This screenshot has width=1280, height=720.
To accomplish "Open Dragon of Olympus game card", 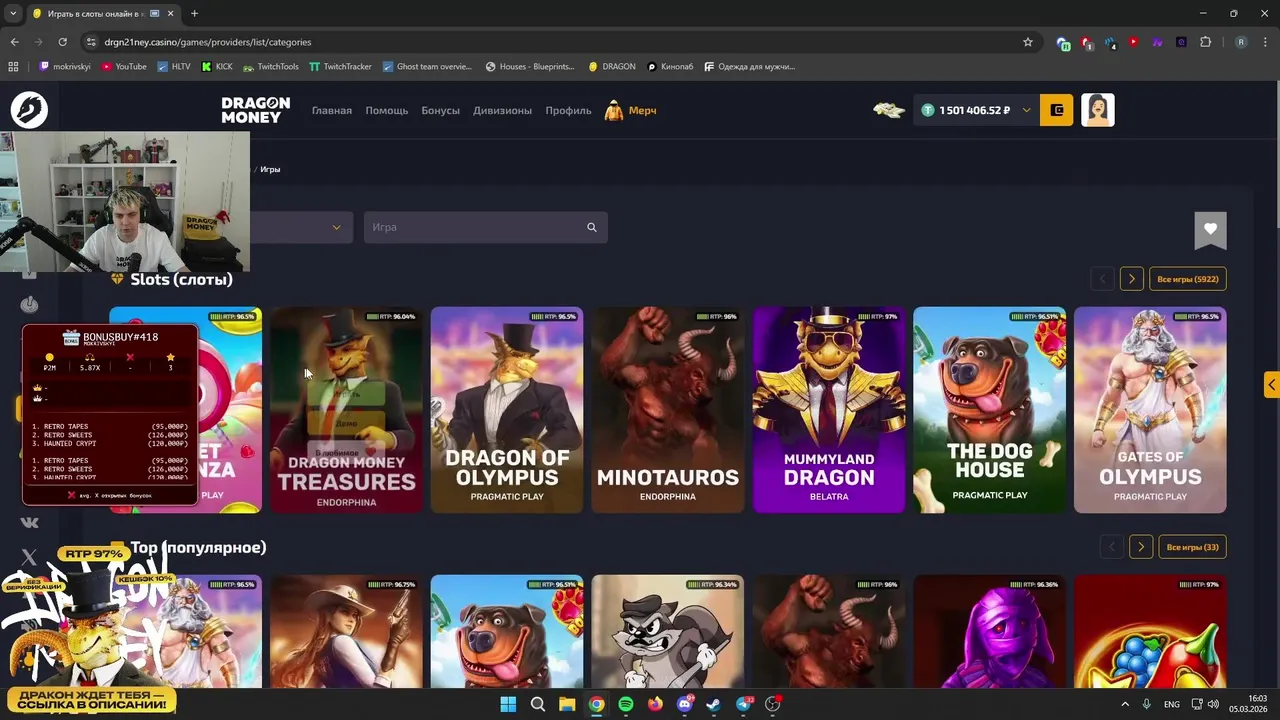I will coord(507,410).
